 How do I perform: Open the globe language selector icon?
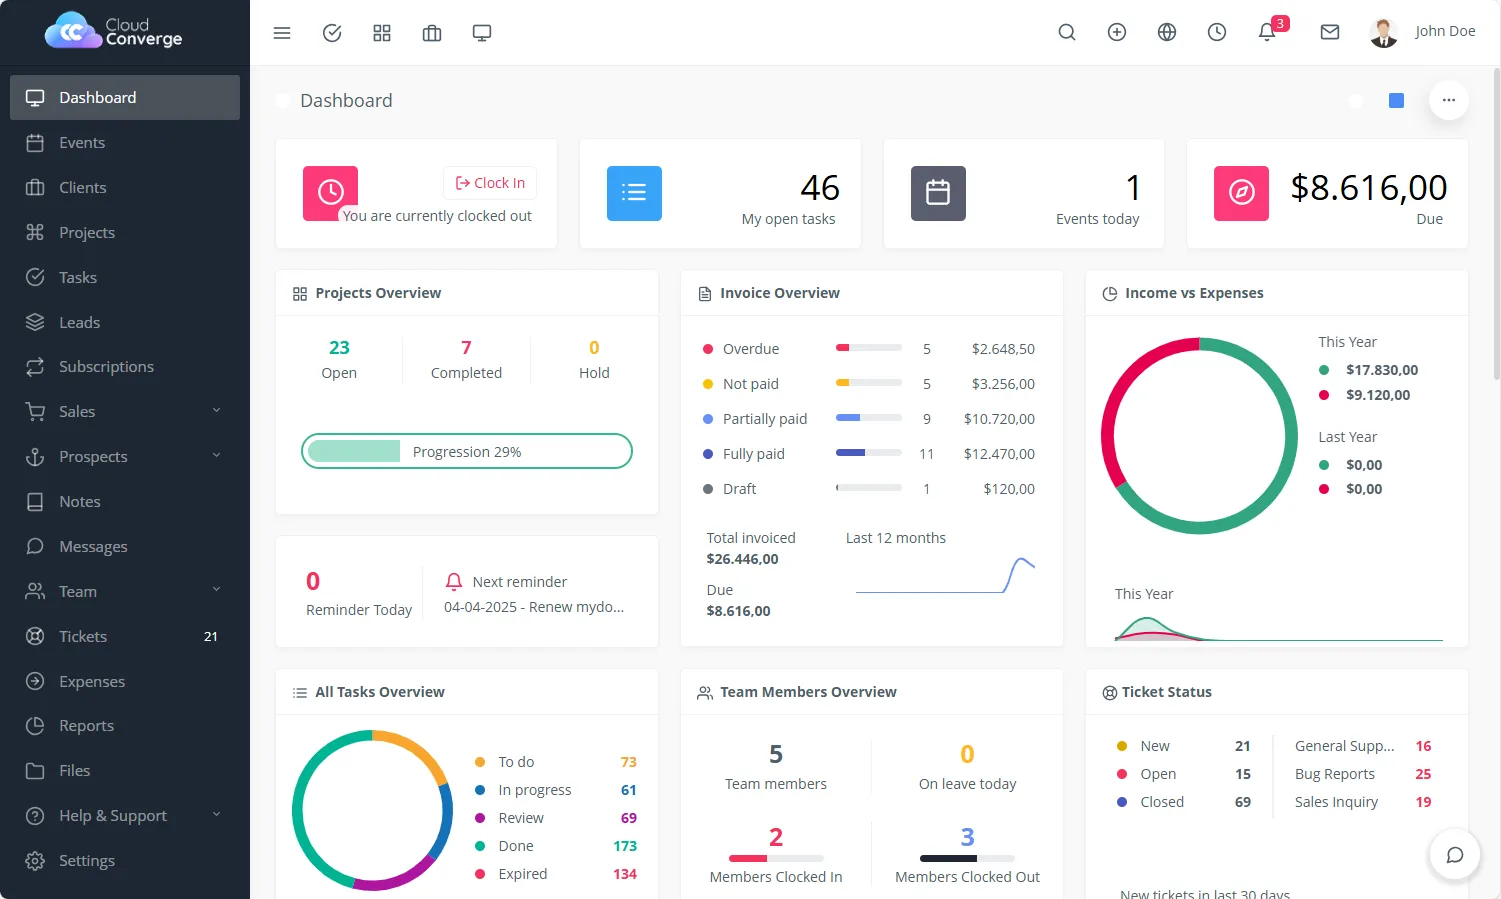tap(1167, 32)
